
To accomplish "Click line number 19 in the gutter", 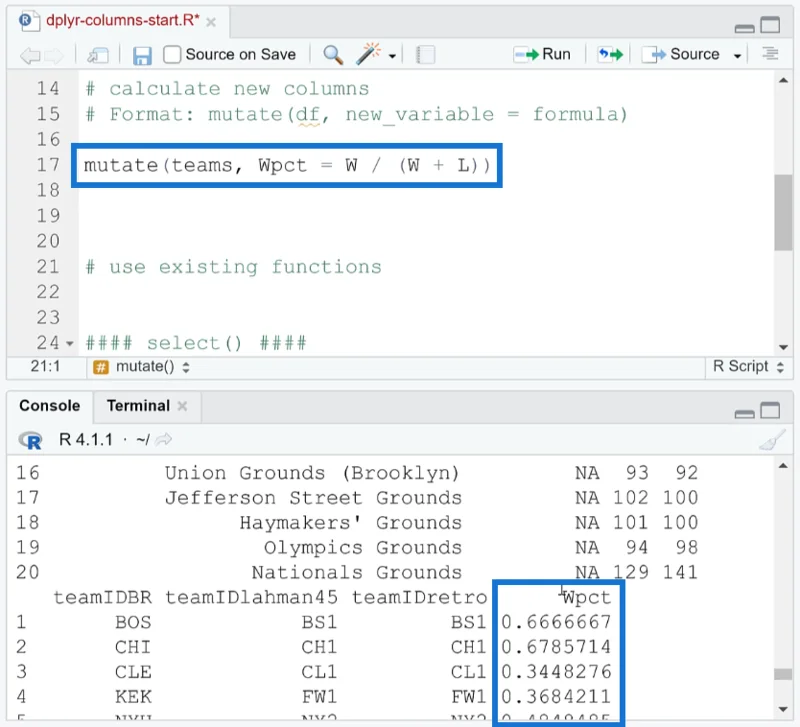I will pyautogui.click(x=48, y=216).
